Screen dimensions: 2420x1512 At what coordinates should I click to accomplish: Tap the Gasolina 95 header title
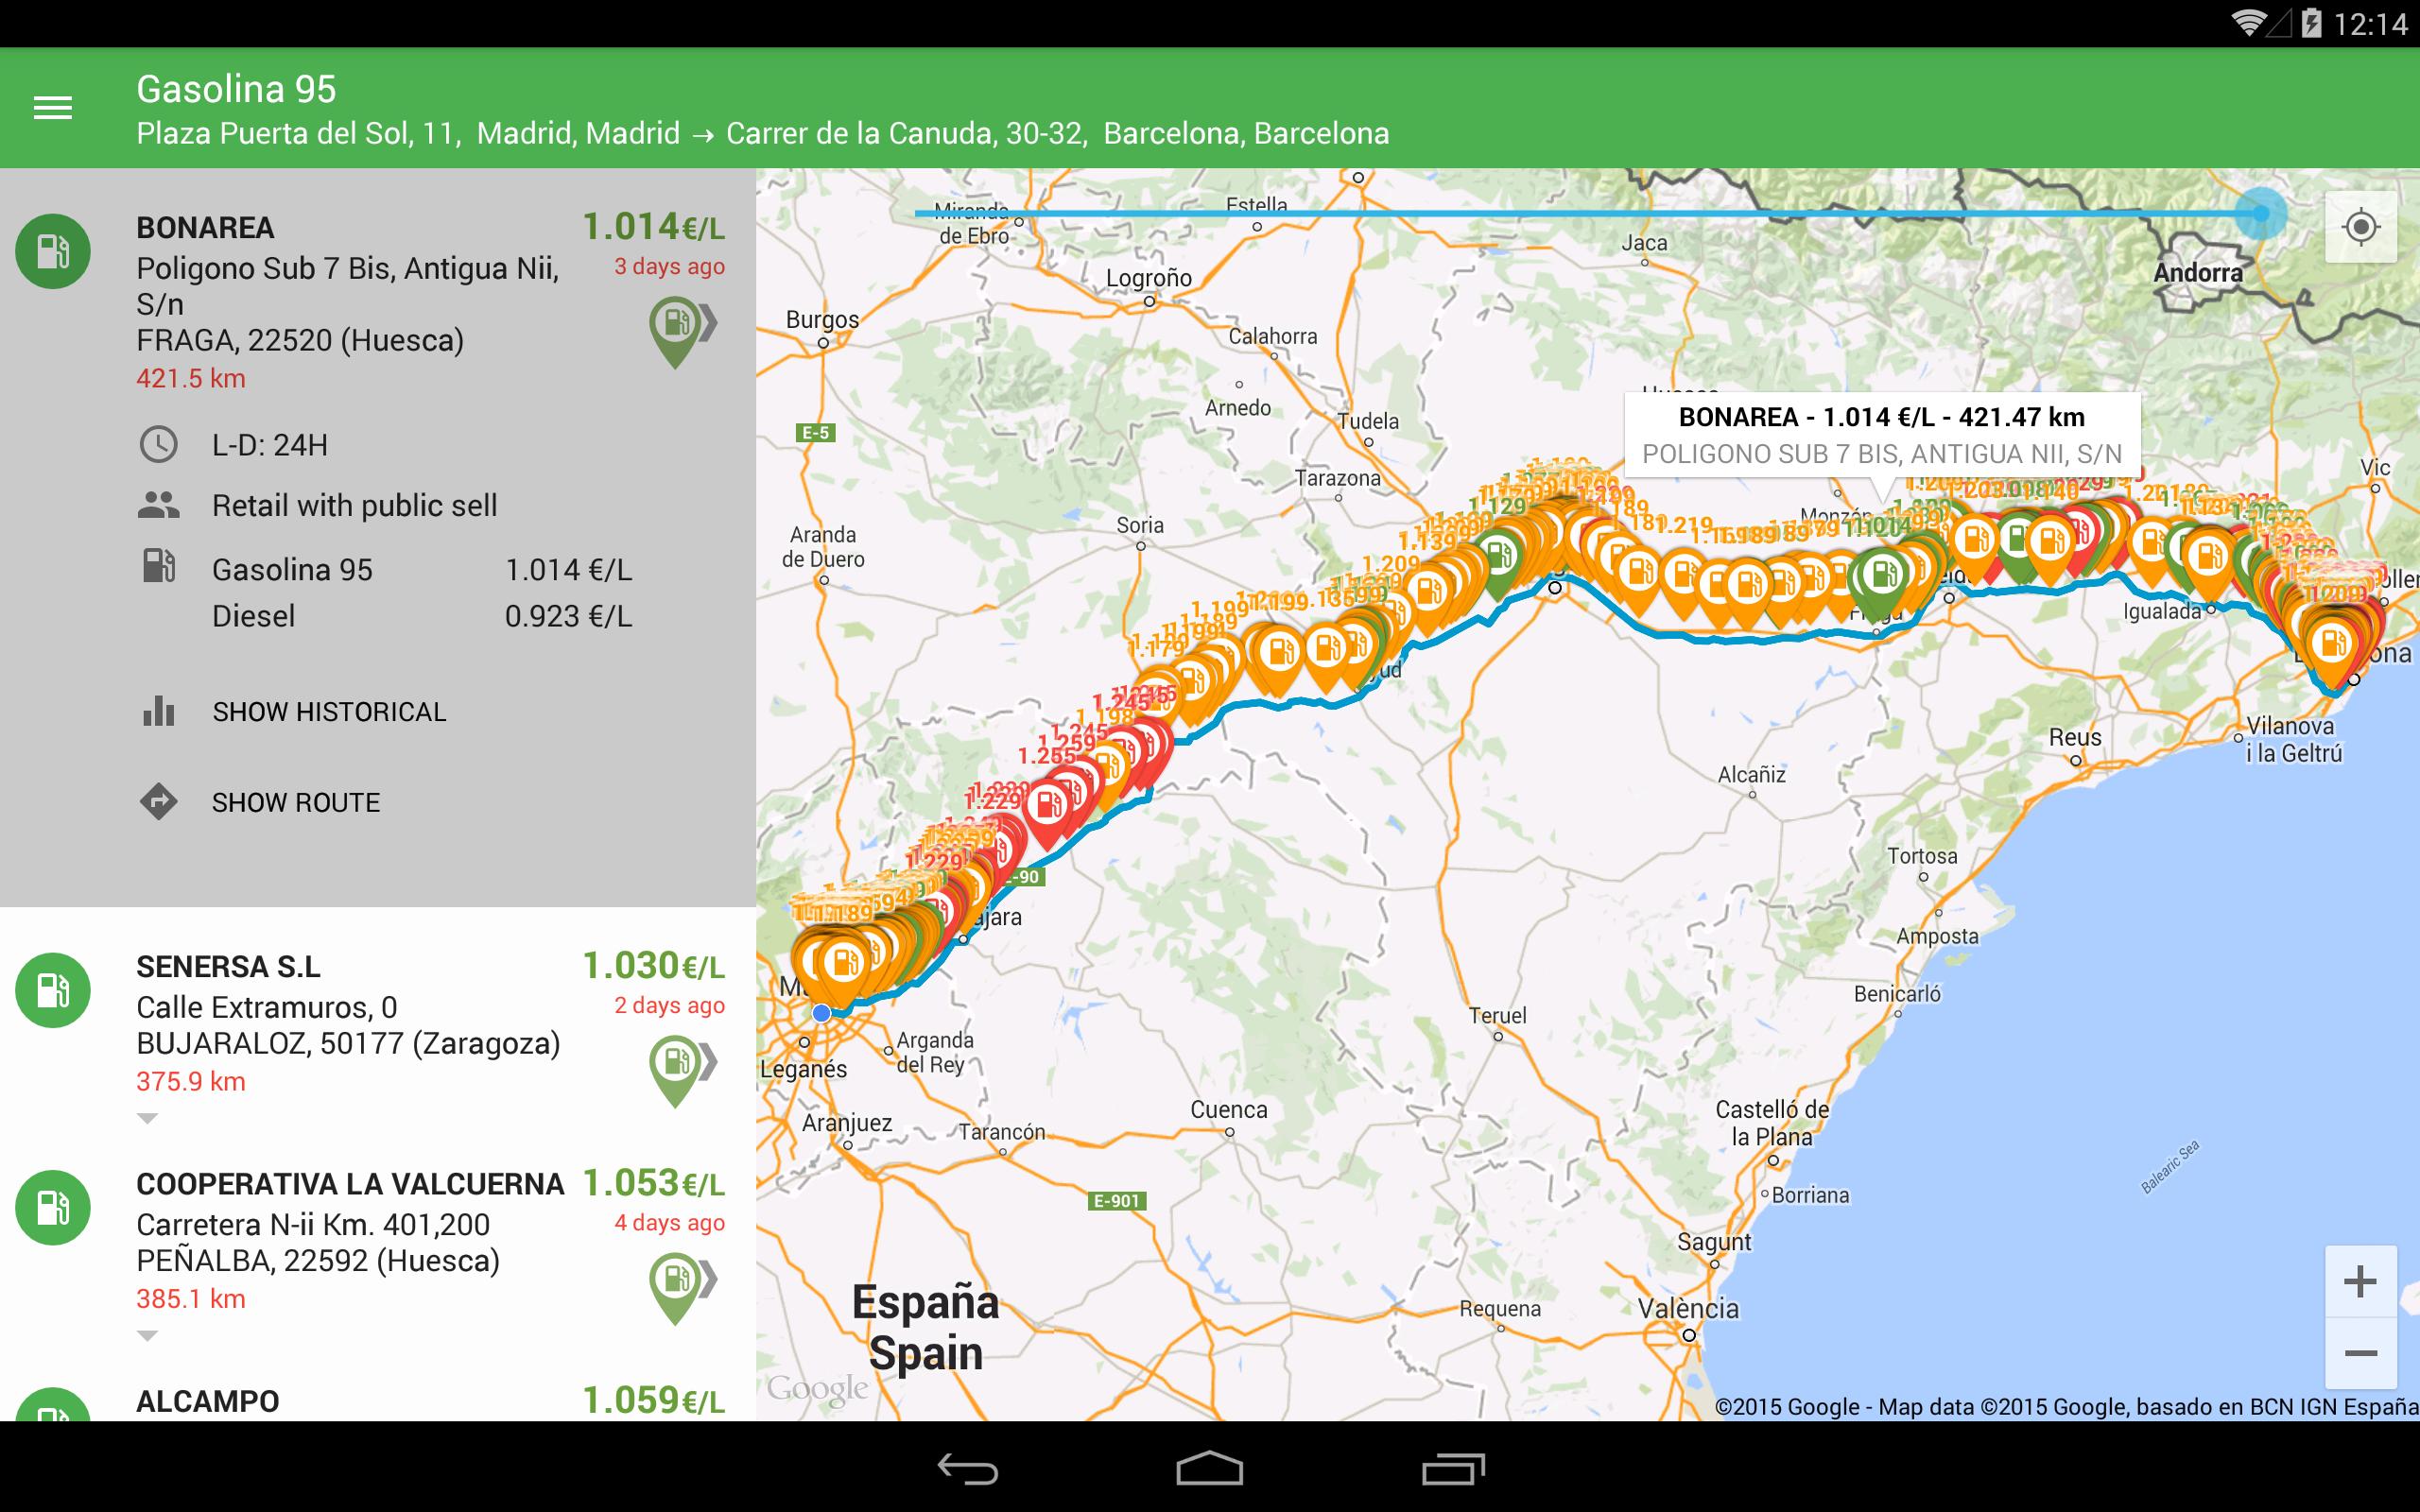tap(236, 89)
